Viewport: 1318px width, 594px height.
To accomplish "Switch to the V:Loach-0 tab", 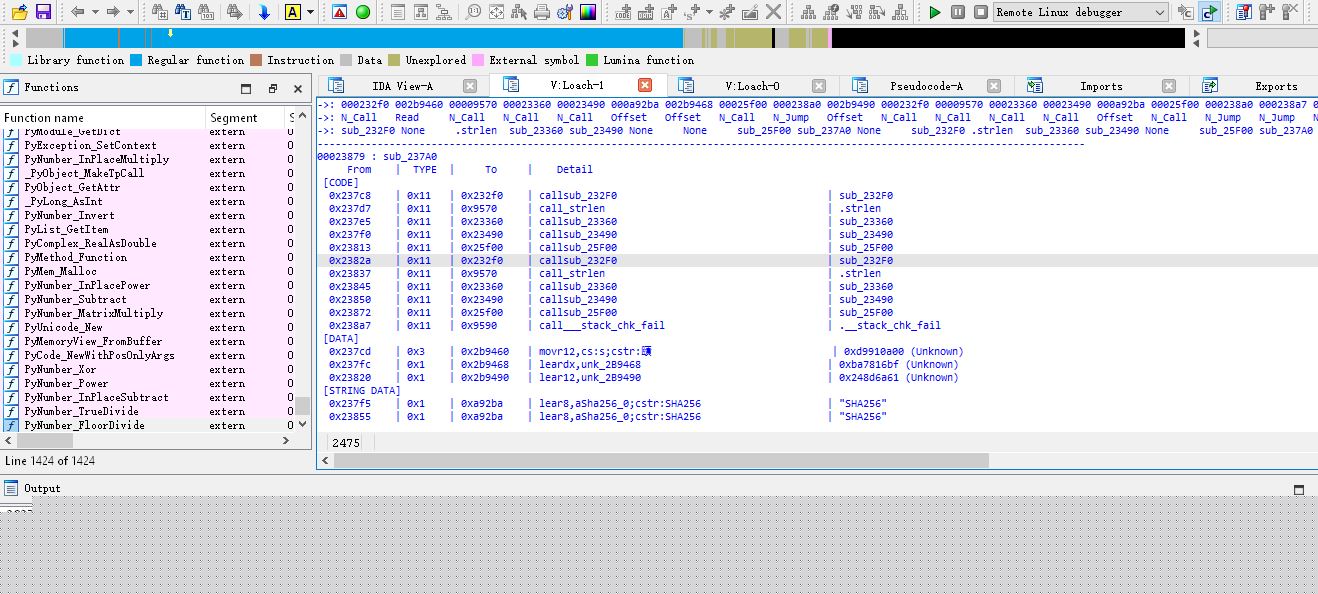I will click(x=752, y=86).
